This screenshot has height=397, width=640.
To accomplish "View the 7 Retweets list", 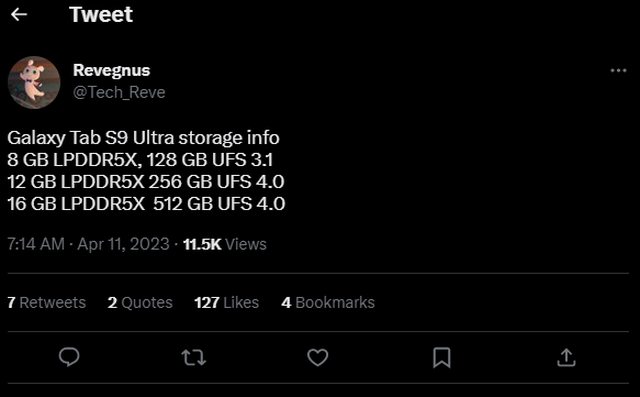I will (x=47, y=302).
